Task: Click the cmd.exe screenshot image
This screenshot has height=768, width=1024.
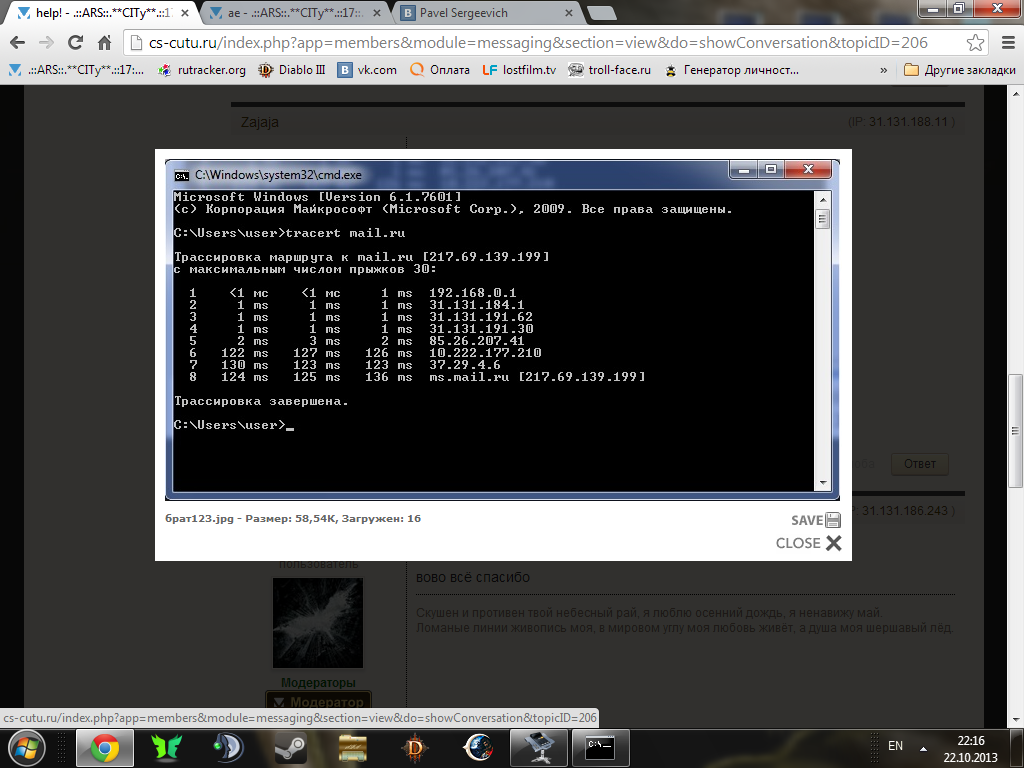Action: (x=502, y=330)
